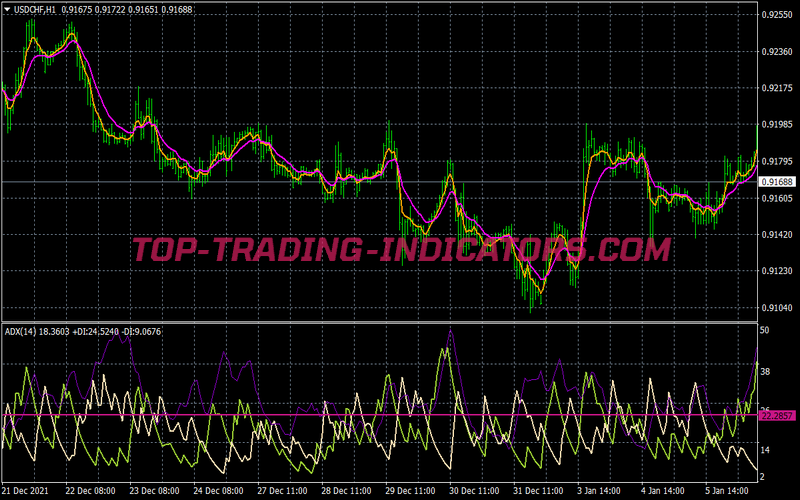800x500 pixels.
Task: Click the USDCHF,H1 symbol label
Action: 34,9
